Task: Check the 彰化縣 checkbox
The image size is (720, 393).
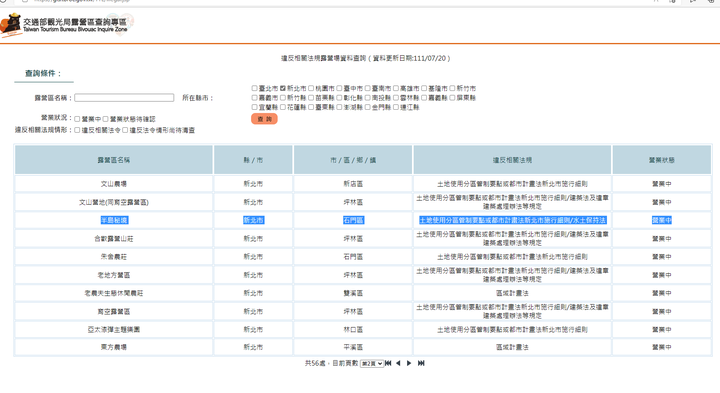Action: [339, 98]
